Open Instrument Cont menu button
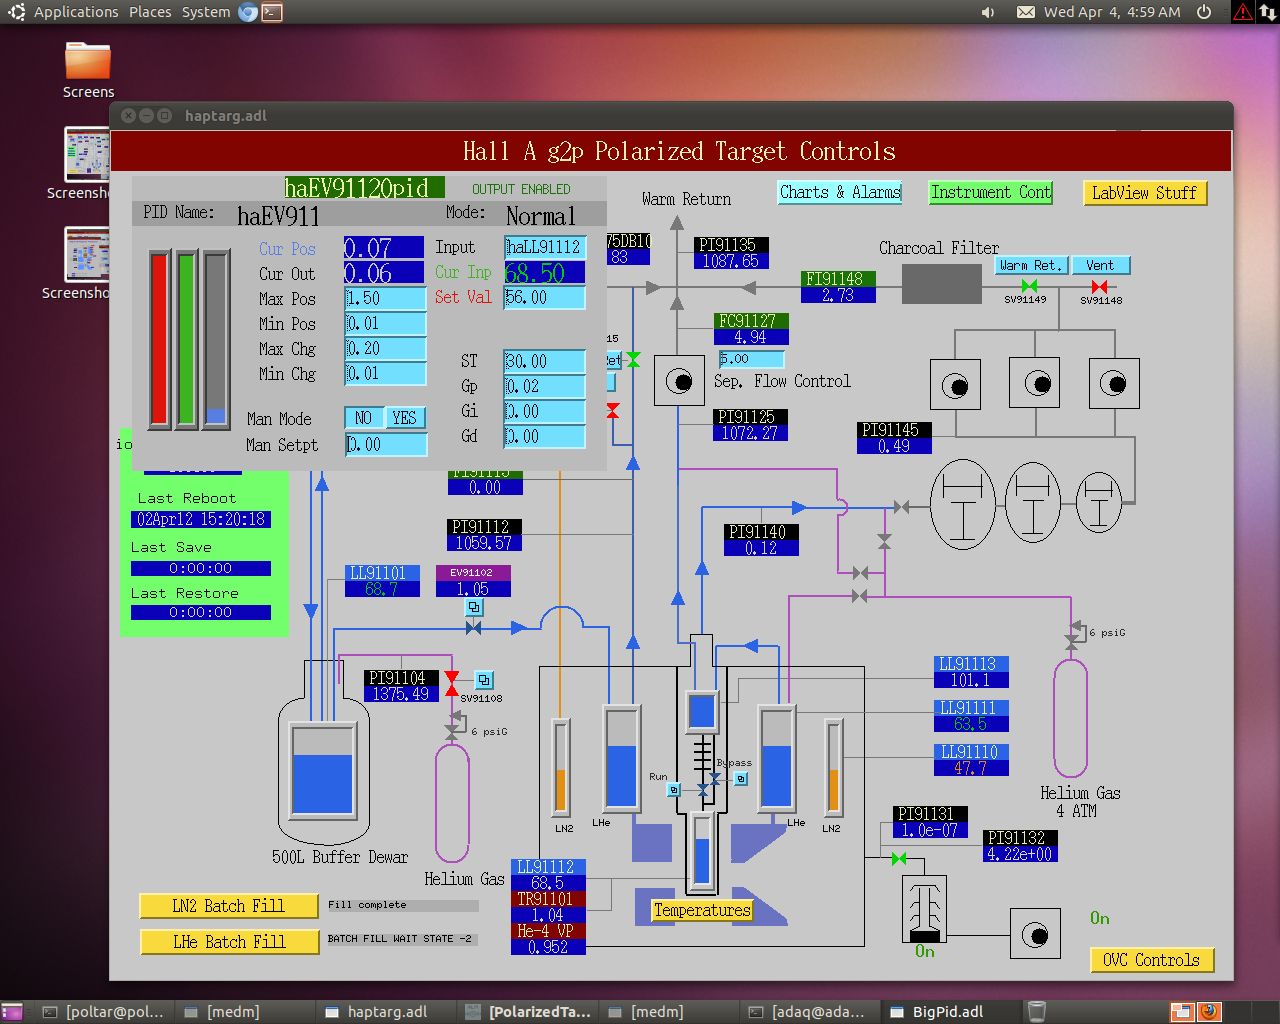 991,192
